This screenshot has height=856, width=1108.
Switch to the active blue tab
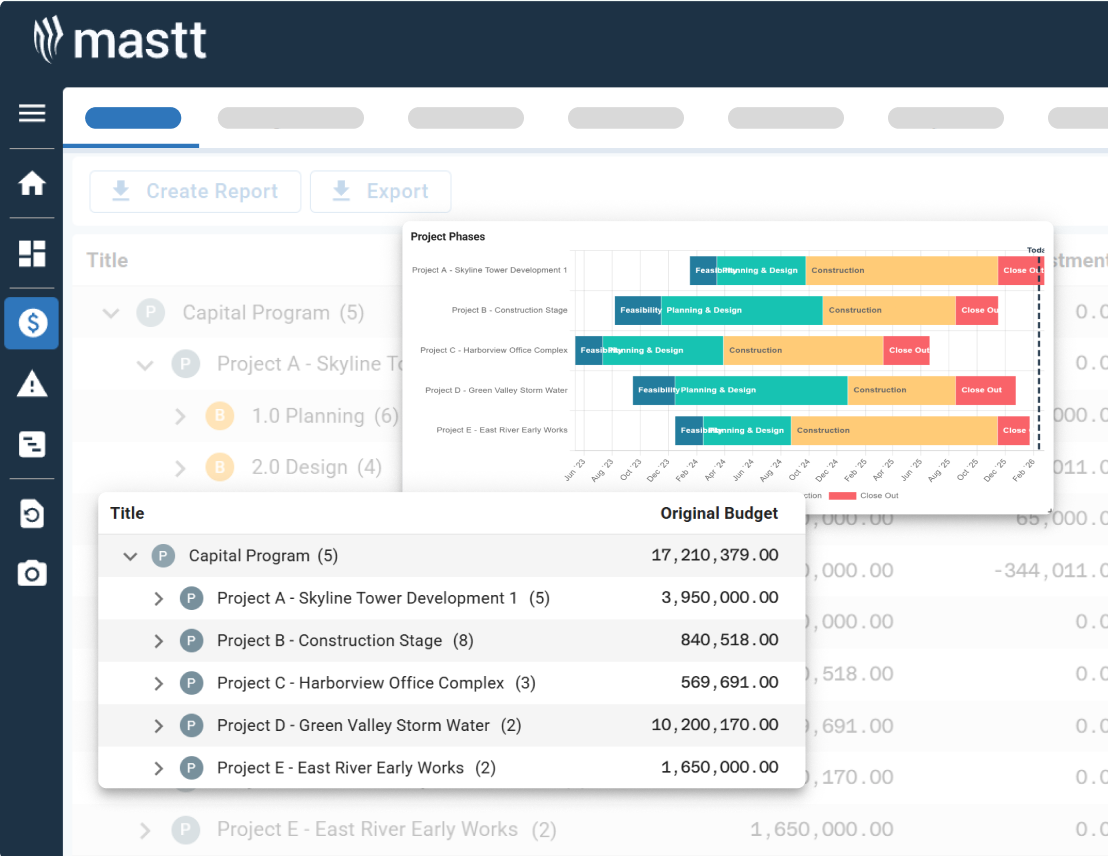[x=133, y=117]
